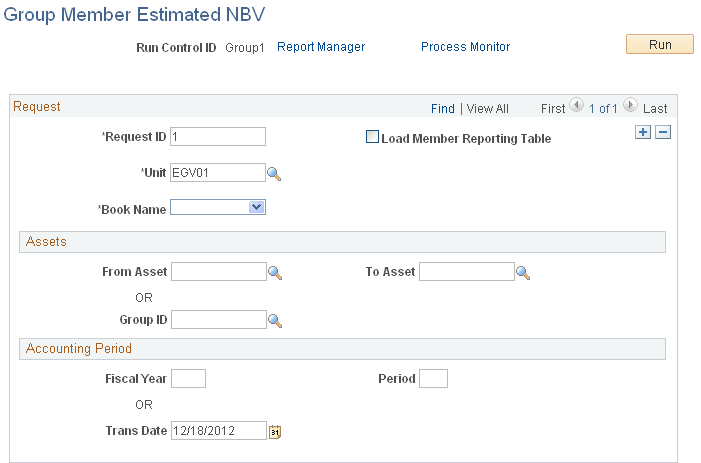The image size is (701, 463).
Task: Delete the current request row
Action: point(662,133)
